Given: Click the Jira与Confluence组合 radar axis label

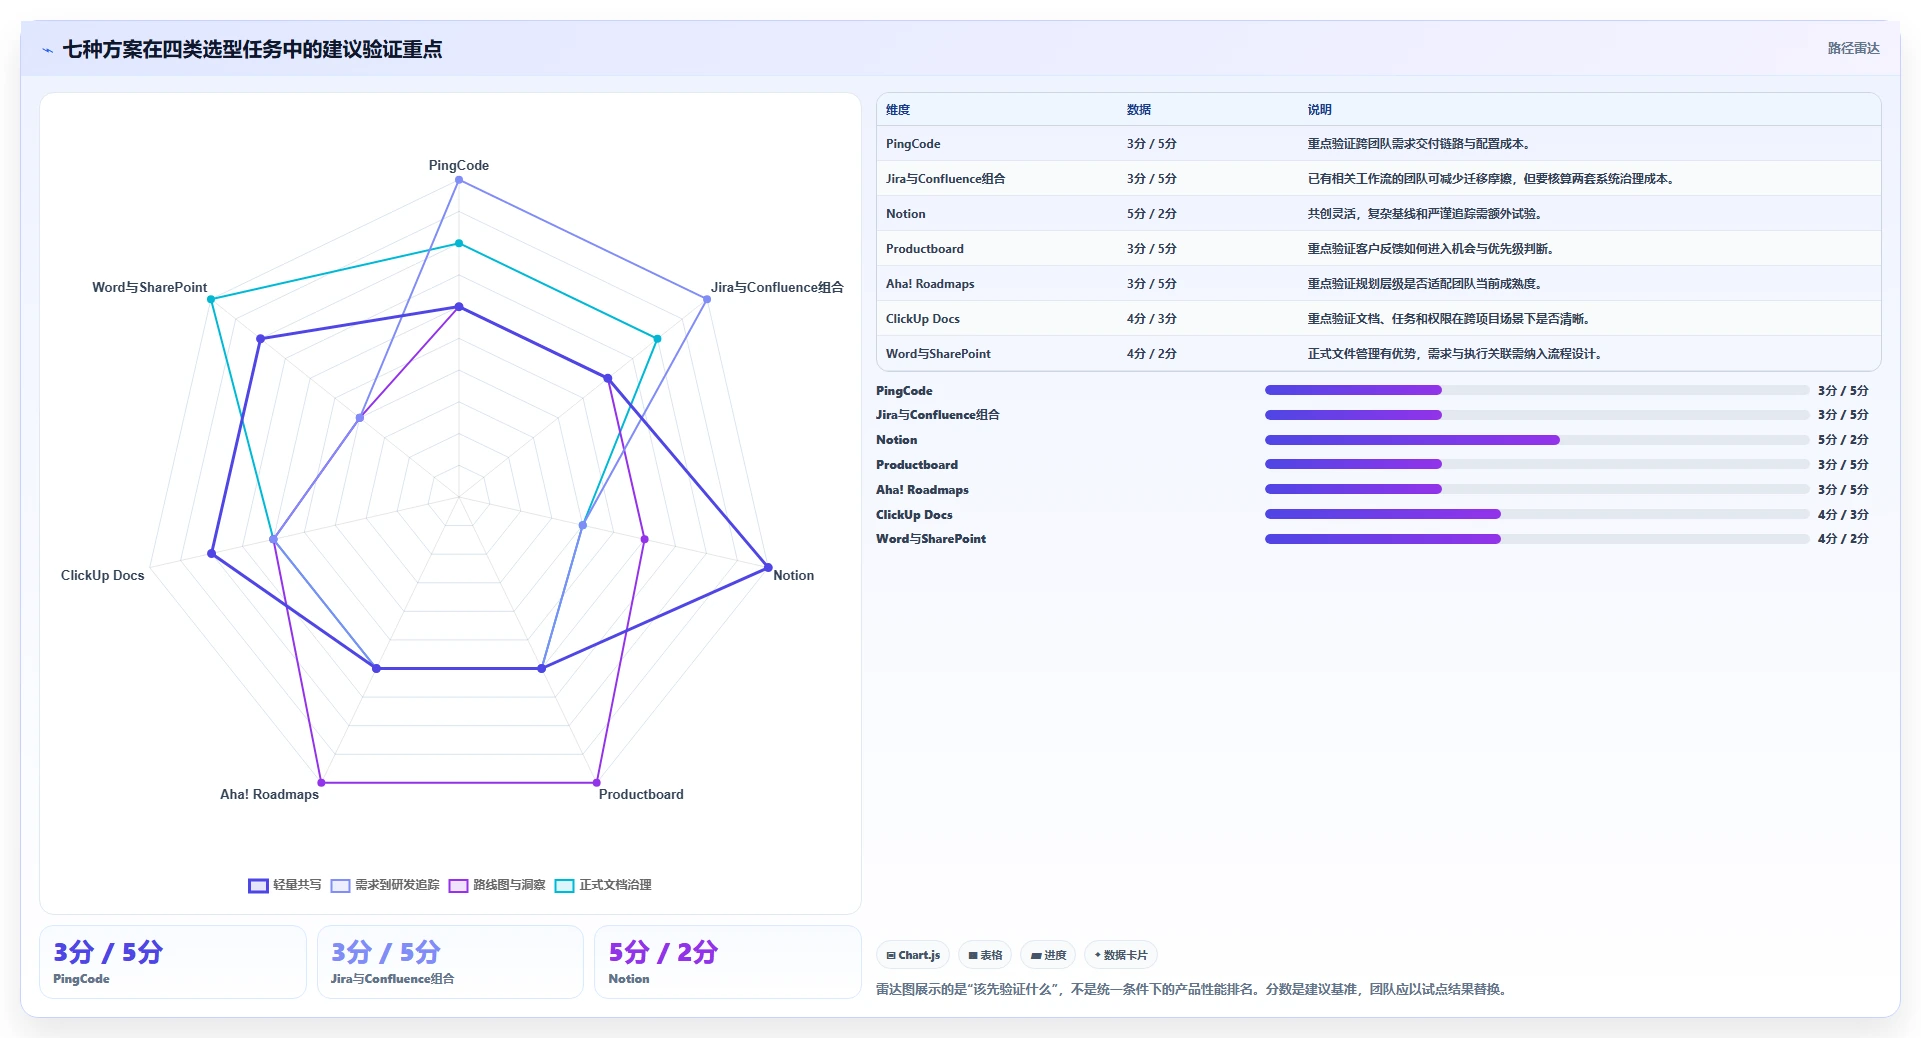Looking at the screenshot, I should tap(777, 287).
